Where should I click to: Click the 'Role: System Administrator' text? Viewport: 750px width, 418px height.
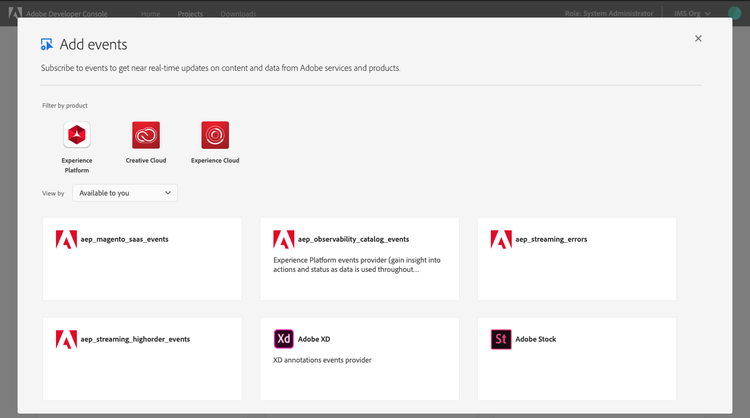coord(609,13)
